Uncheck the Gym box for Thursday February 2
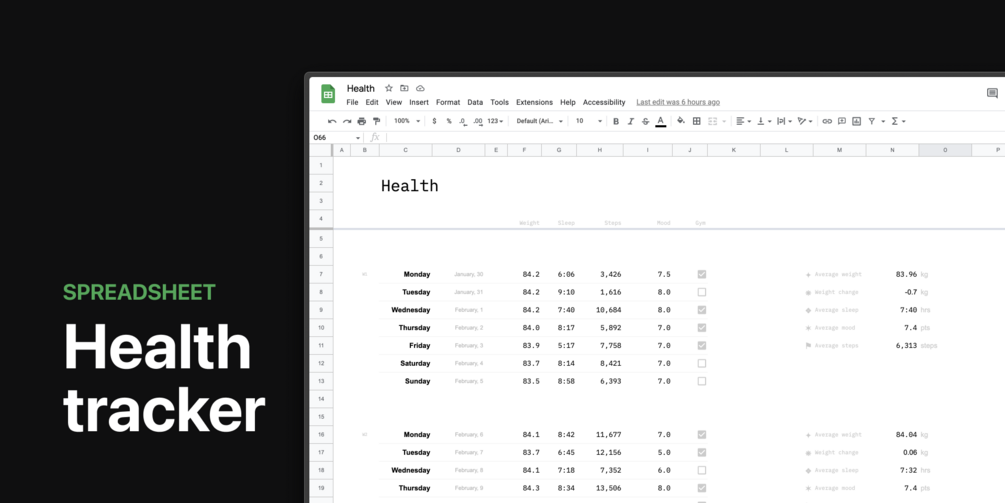Screen dimensions: 1005x503 tap(702, 327)
